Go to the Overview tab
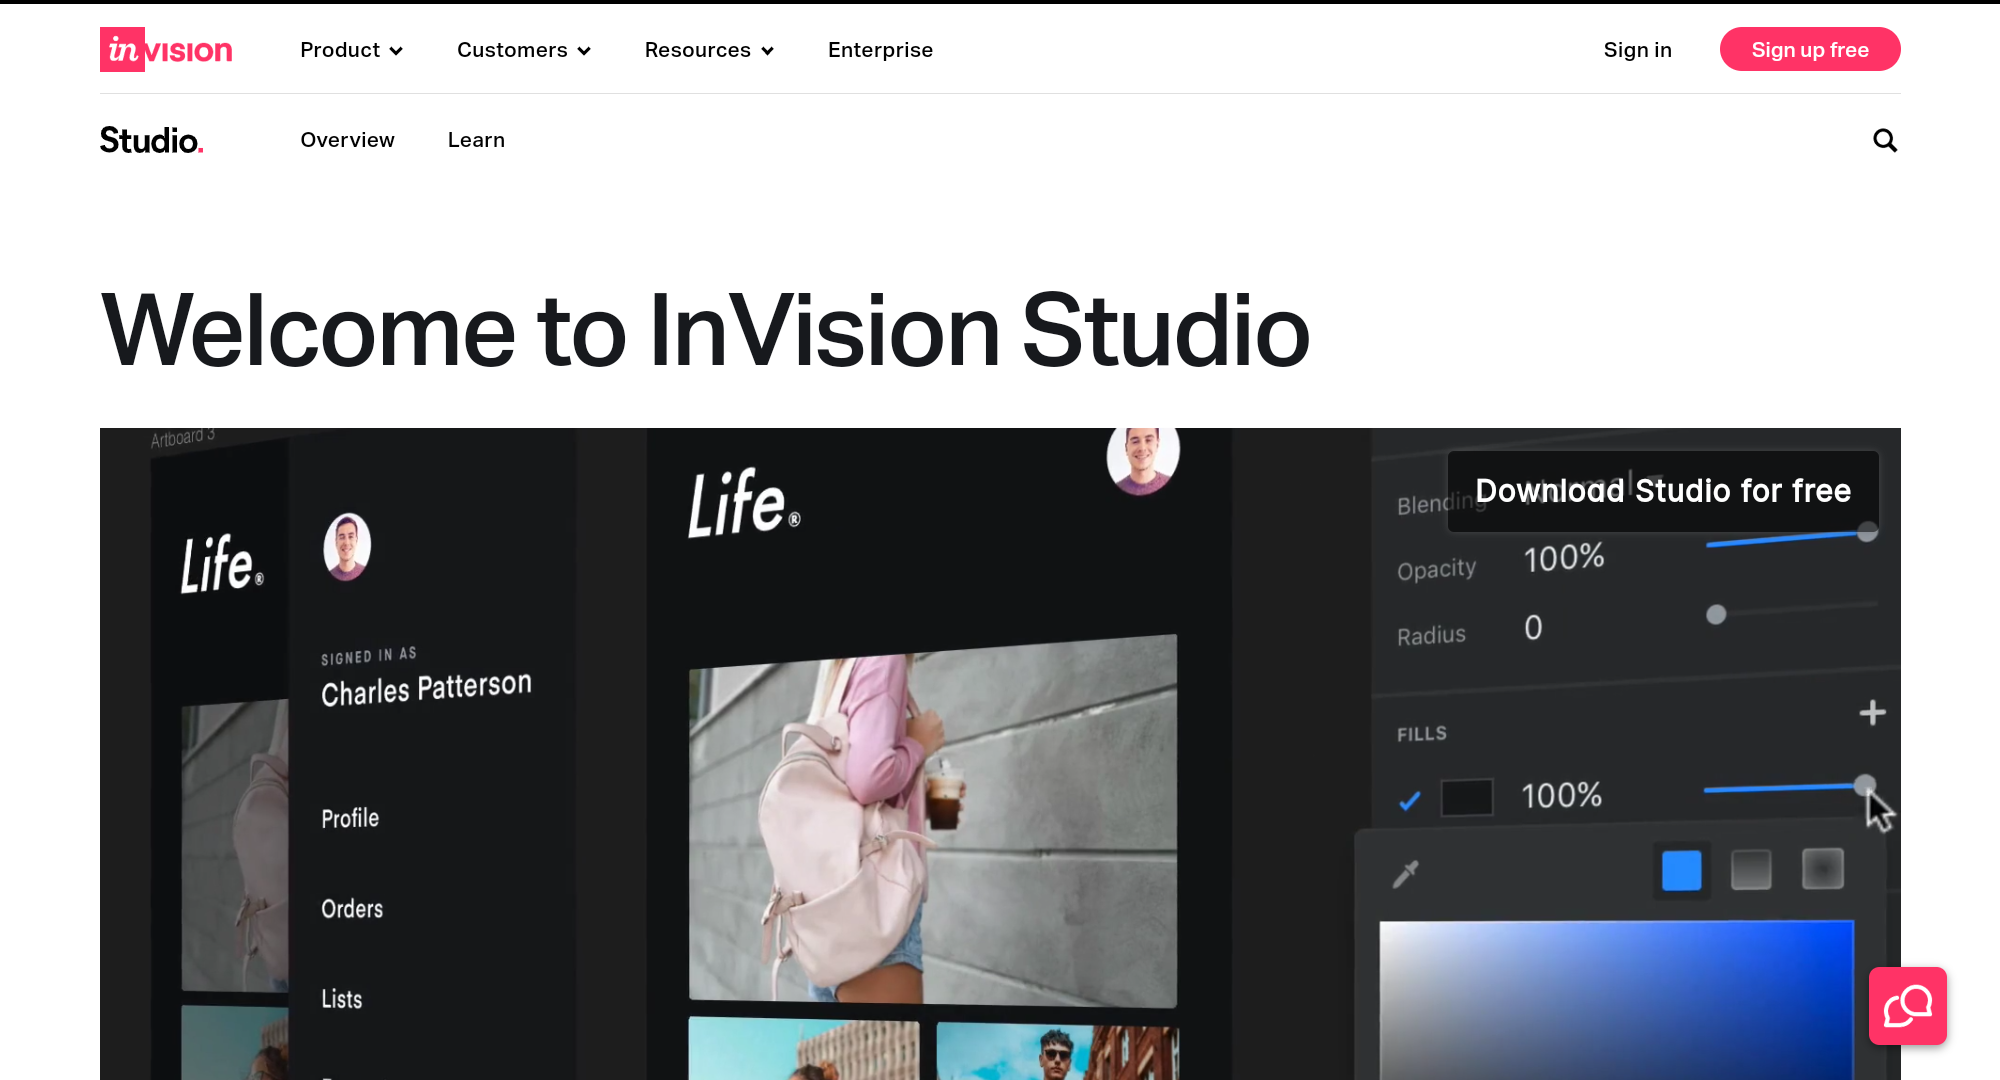The height and width of the screenshot is (1080, 2000). coord(347,140)
